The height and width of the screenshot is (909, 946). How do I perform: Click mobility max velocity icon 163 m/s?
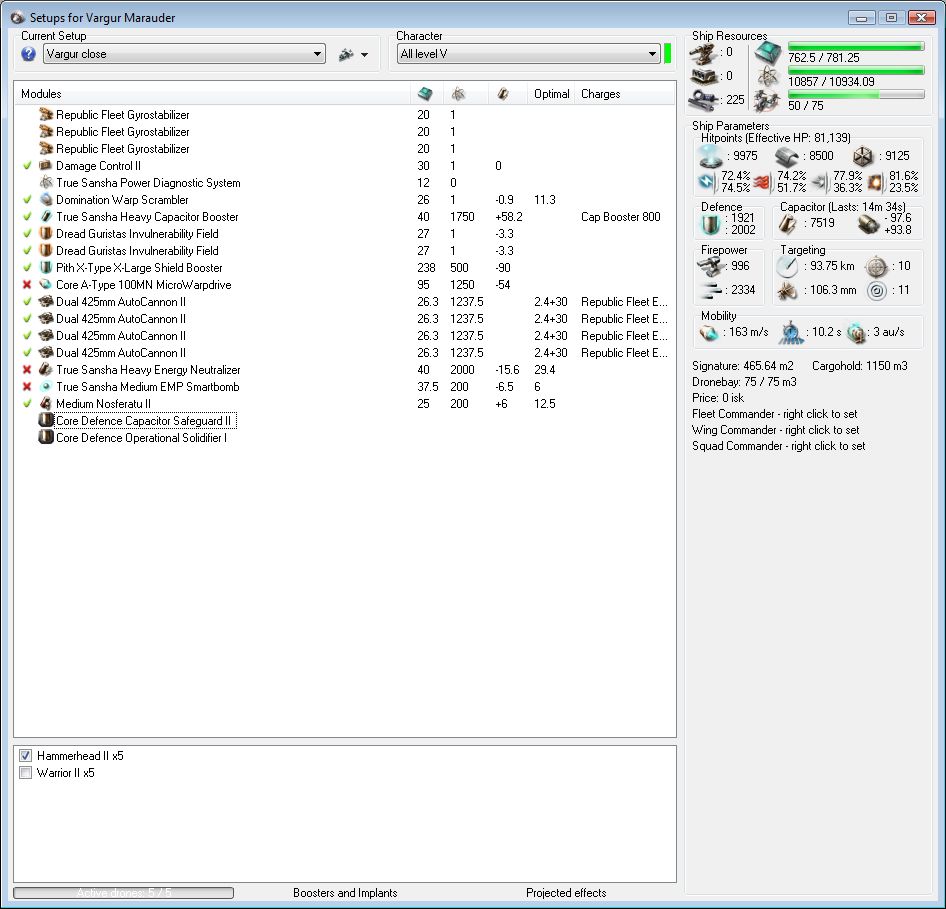tap(710, 332)
